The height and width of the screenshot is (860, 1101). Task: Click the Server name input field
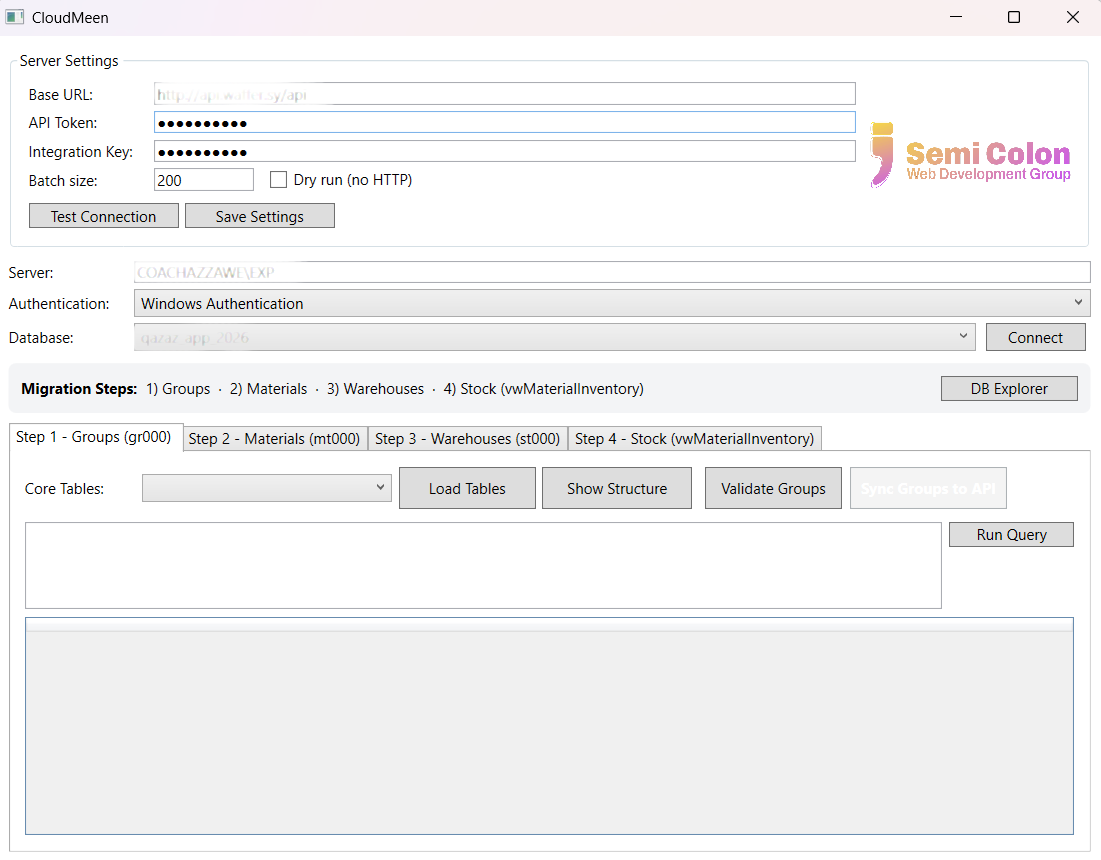(612, 272)
